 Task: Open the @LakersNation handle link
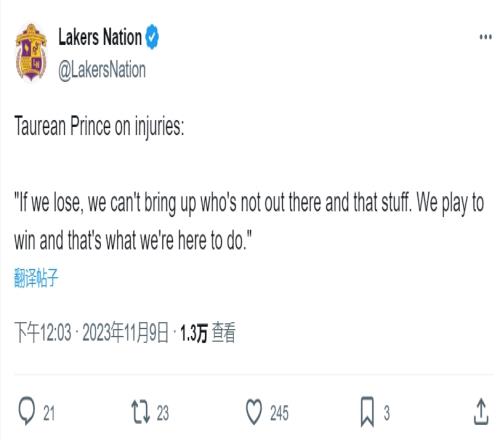pyautogui.click(x=102, y=70)
